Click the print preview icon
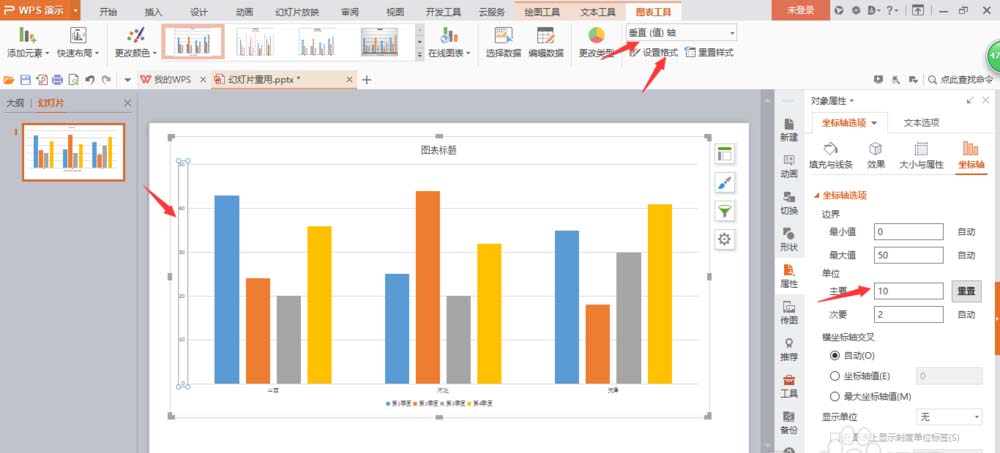 [73, 80]
